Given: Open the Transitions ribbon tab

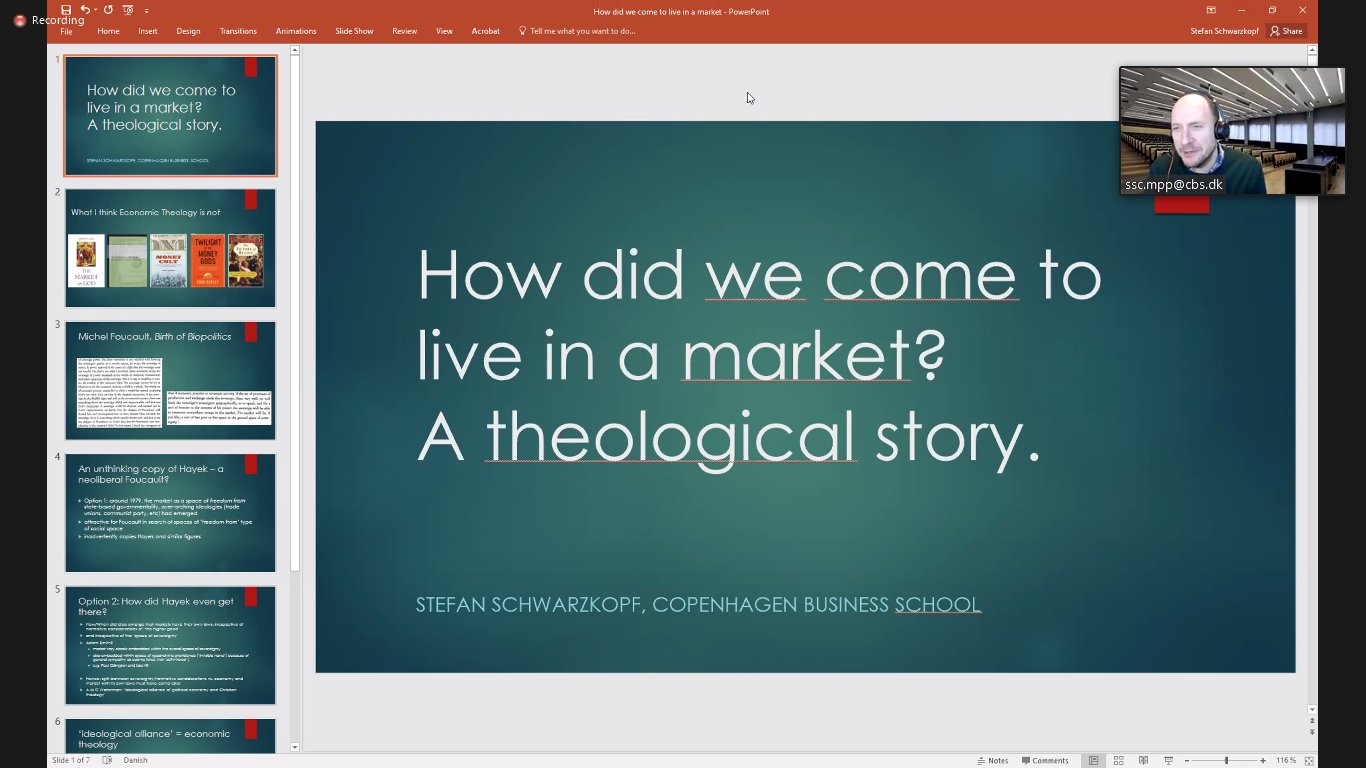Looking at the screenshot, I should click(238, 31).
